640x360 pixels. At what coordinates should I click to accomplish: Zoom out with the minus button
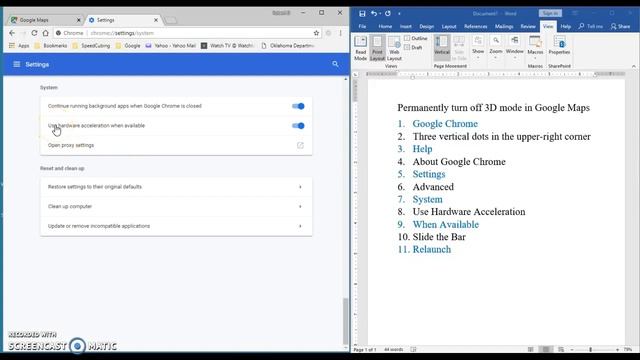coord(572,350)
